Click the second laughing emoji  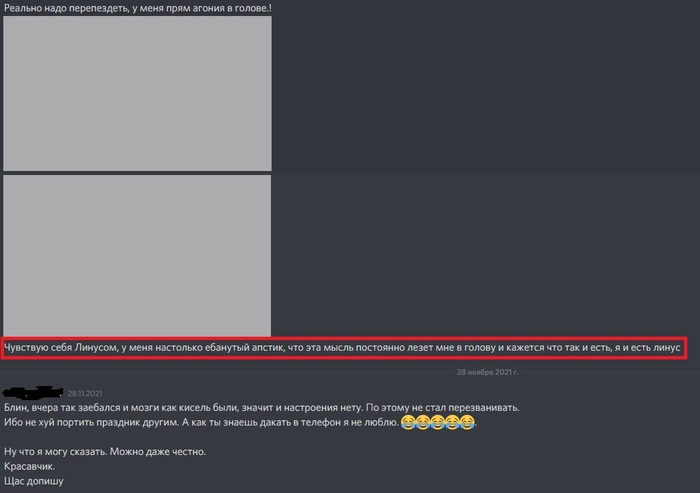coord(423,422)
